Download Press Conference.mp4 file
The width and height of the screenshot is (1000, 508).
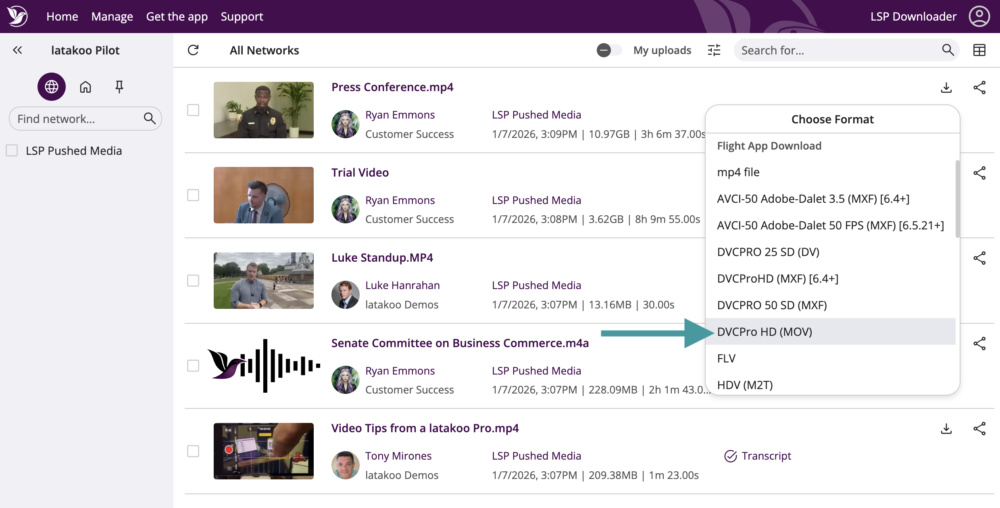point(946,88)
